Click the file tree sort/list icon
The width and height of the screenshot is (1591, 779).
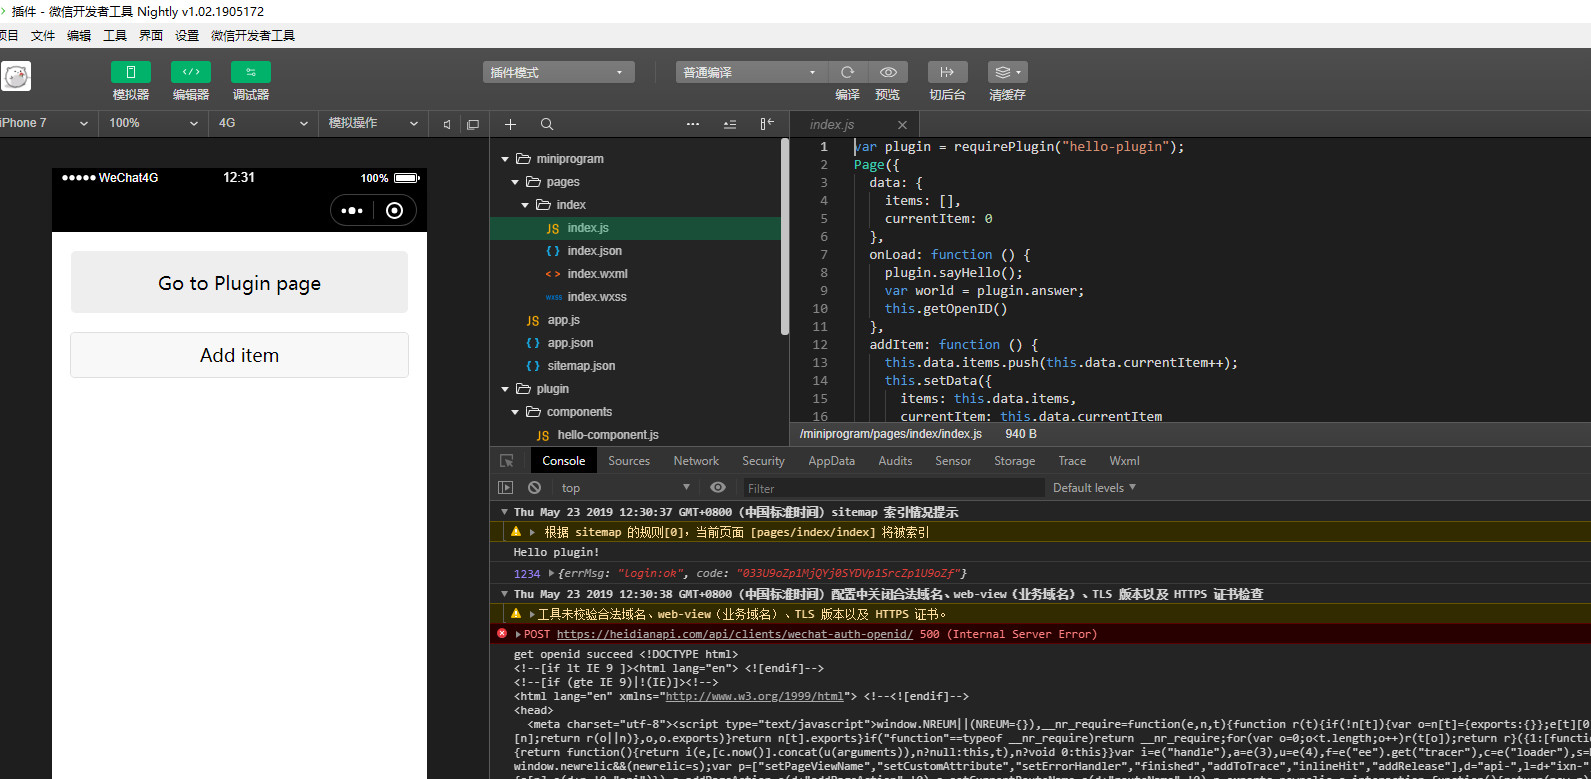(730, 124)
